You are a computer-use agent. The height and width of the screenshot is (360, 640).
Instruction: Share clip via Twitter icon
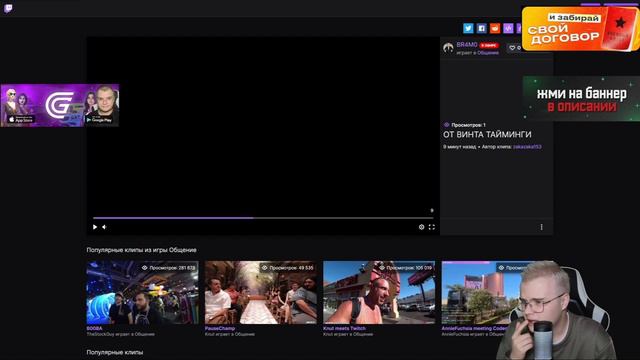pos(468,28)
